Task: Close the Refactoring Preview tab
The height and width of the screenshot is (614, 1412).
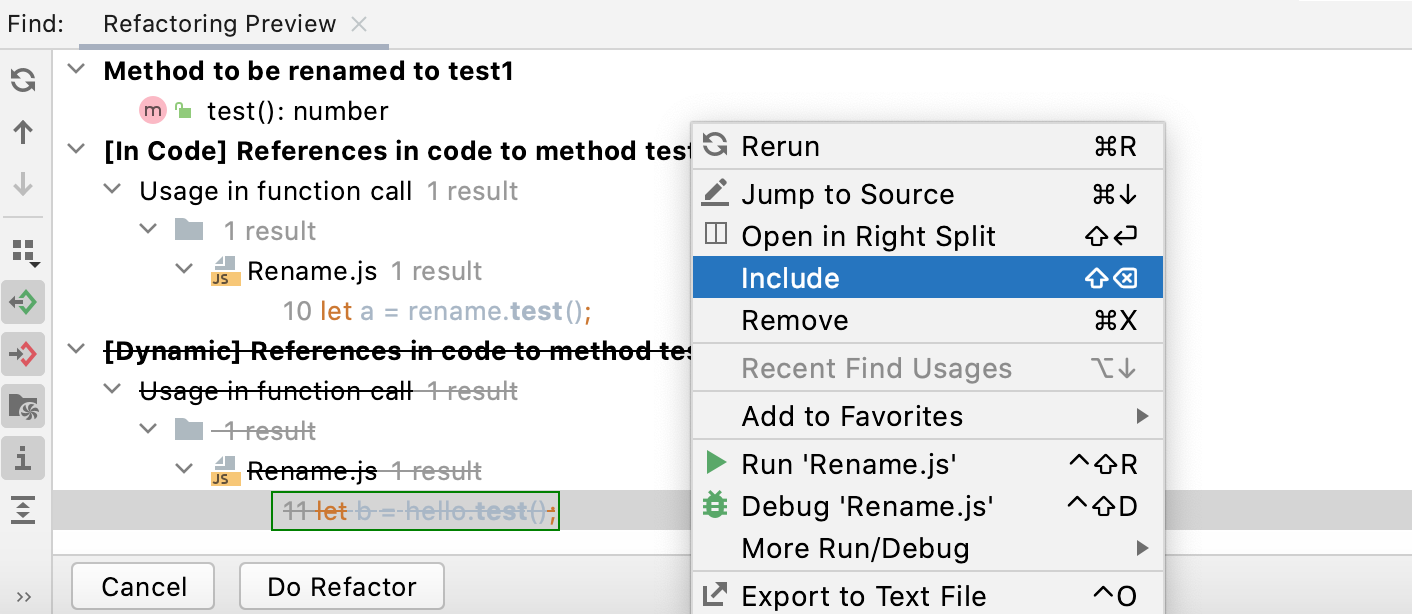Action: [x=359, y=24]
